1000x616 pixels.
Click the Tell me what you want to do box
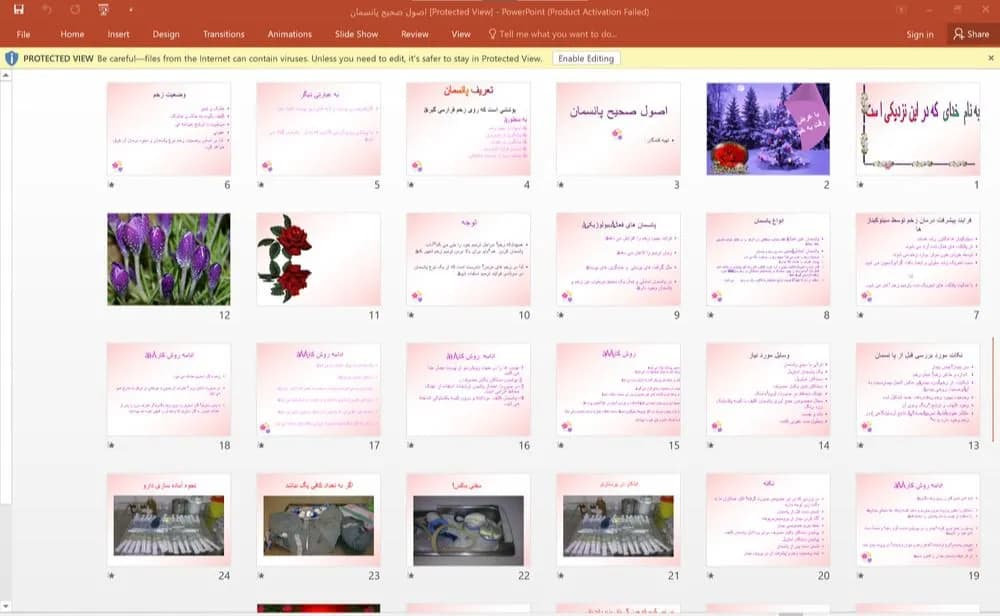click(552, 34)
